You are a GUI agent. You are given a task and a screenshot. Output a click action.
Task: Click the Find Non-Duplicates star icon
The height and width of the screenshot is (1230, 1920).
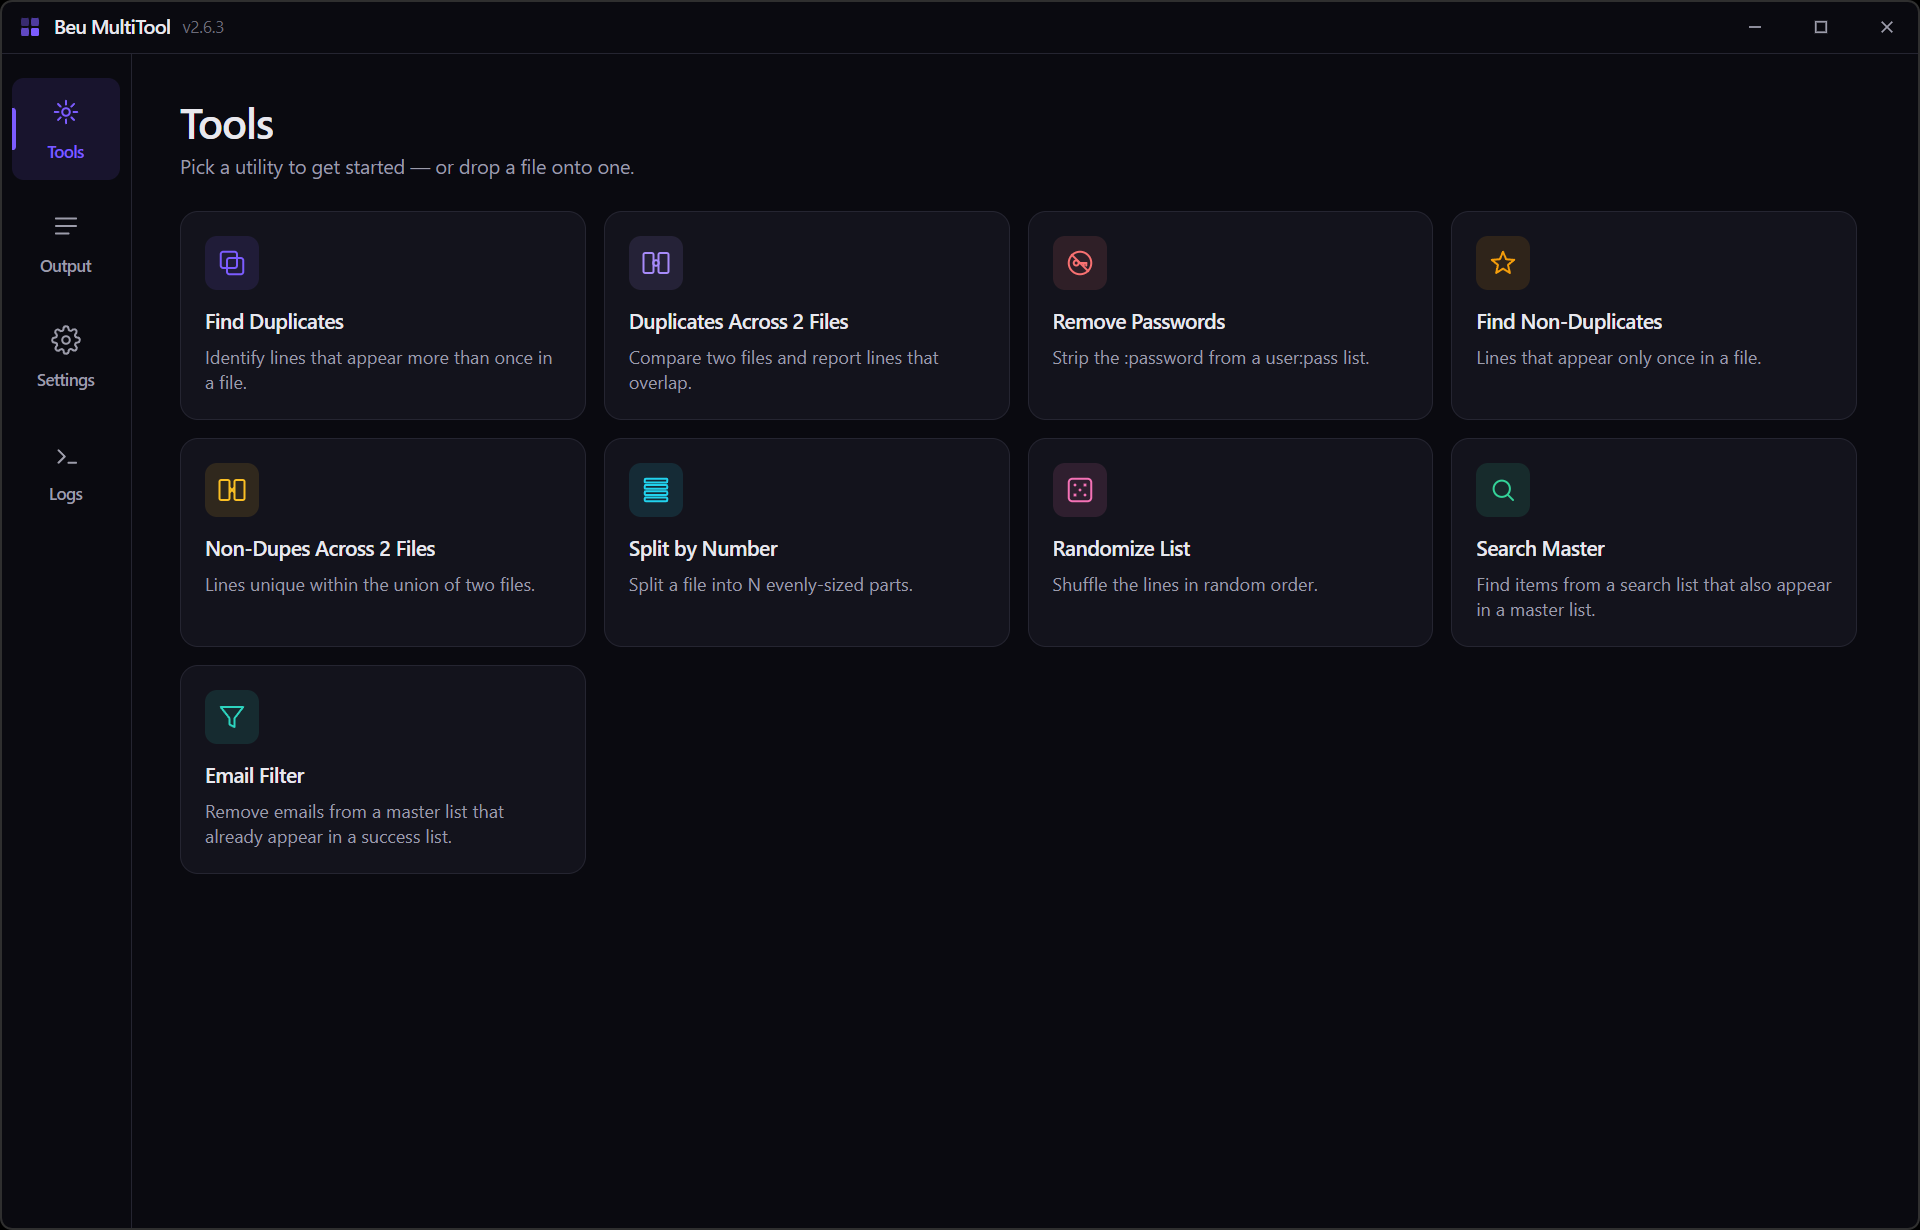[1503, 263]
